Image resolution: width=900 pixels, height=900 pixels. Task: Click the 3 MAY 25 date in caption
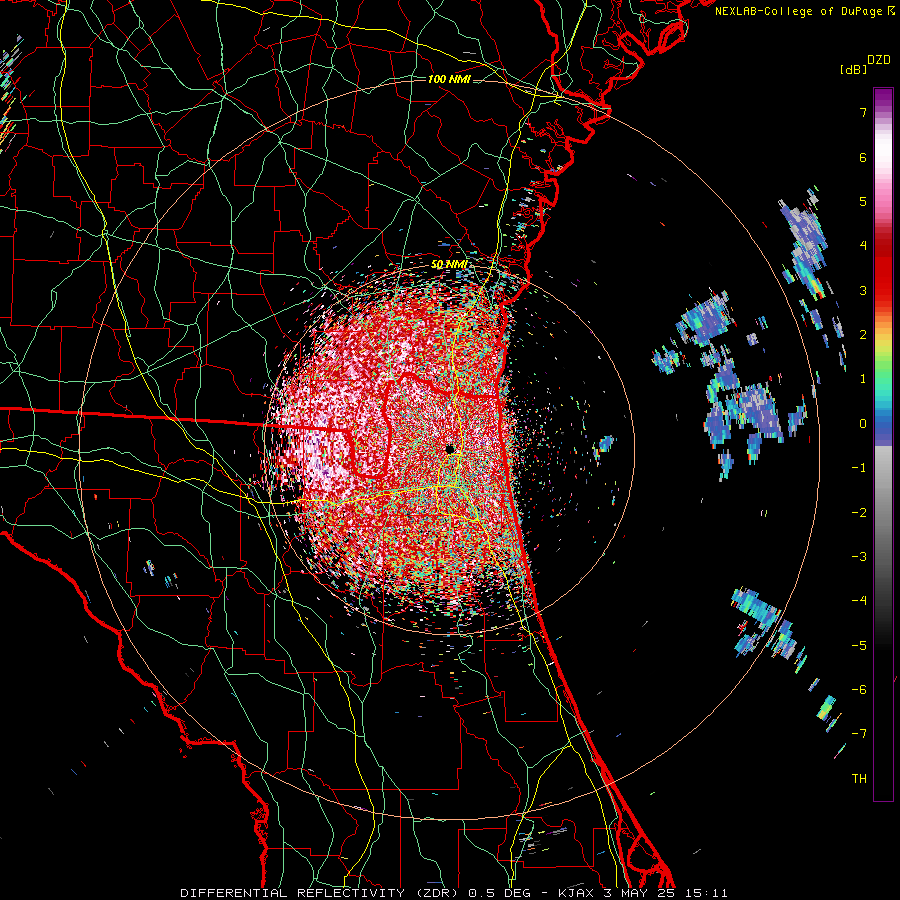(x=638, y=893)
